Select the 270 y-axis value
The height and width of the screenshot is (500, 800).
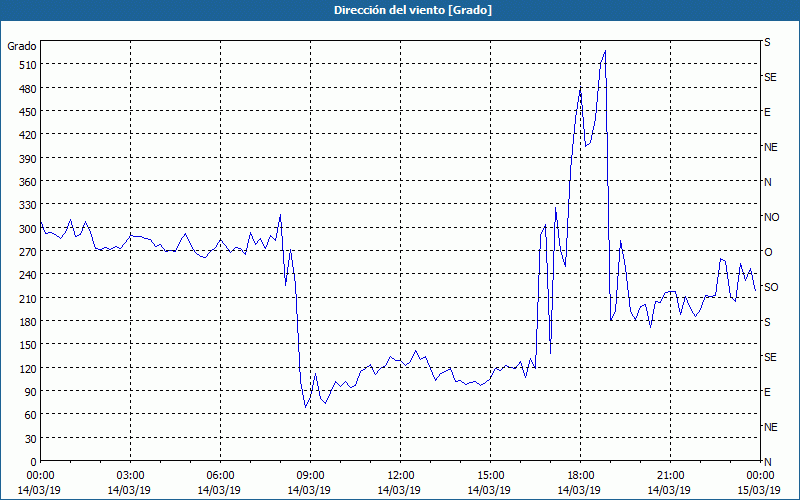click(x=28, y=252)
